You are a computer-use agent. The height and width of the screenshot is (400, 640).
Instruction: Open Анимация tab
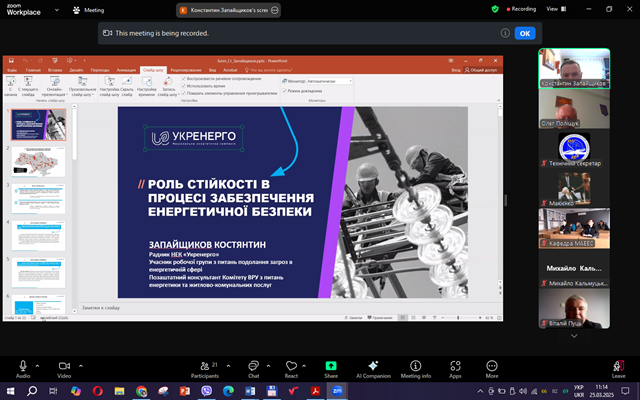pyautogui.click(x=126, y=70)
